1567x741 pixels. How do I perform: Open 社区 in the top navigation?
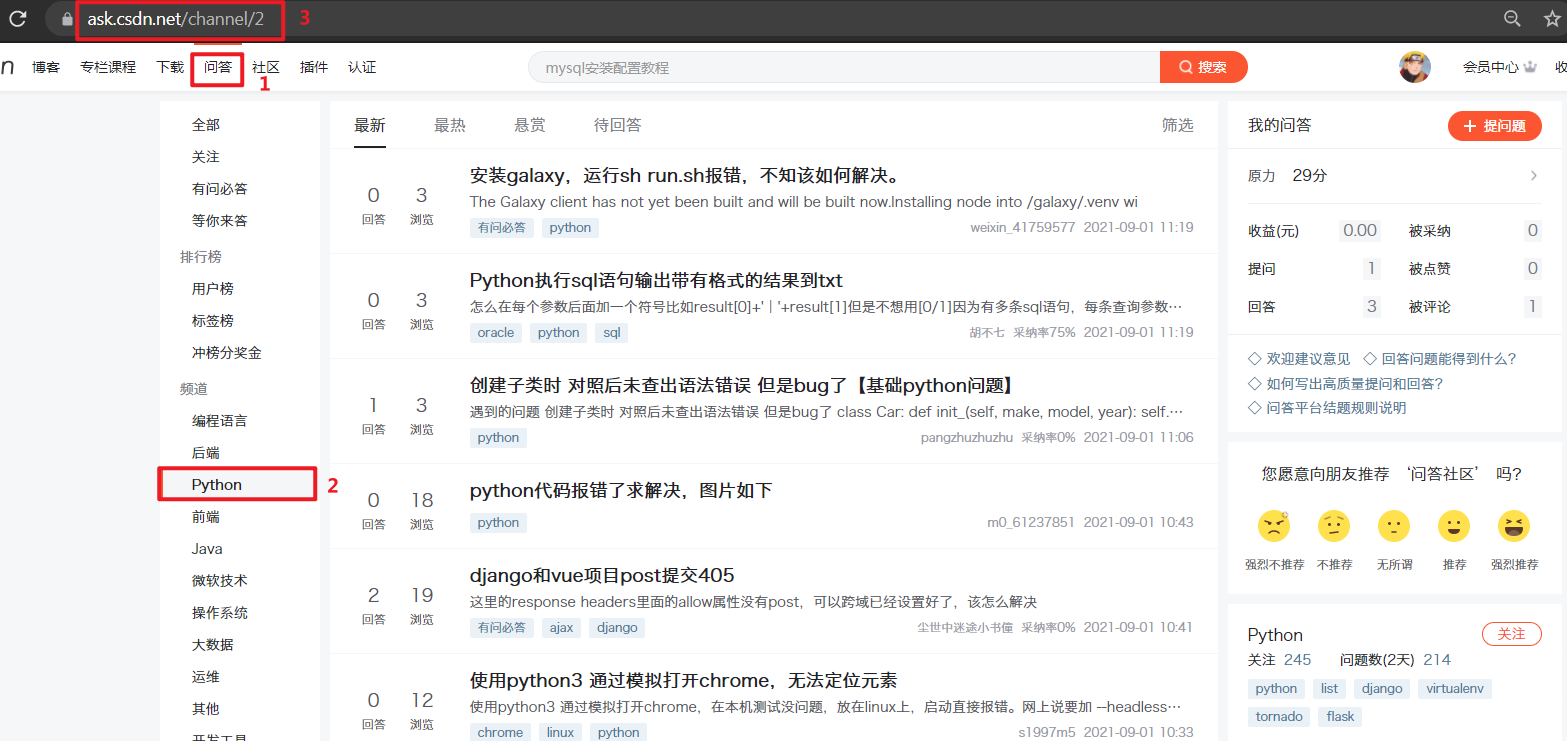coord(266,67)
